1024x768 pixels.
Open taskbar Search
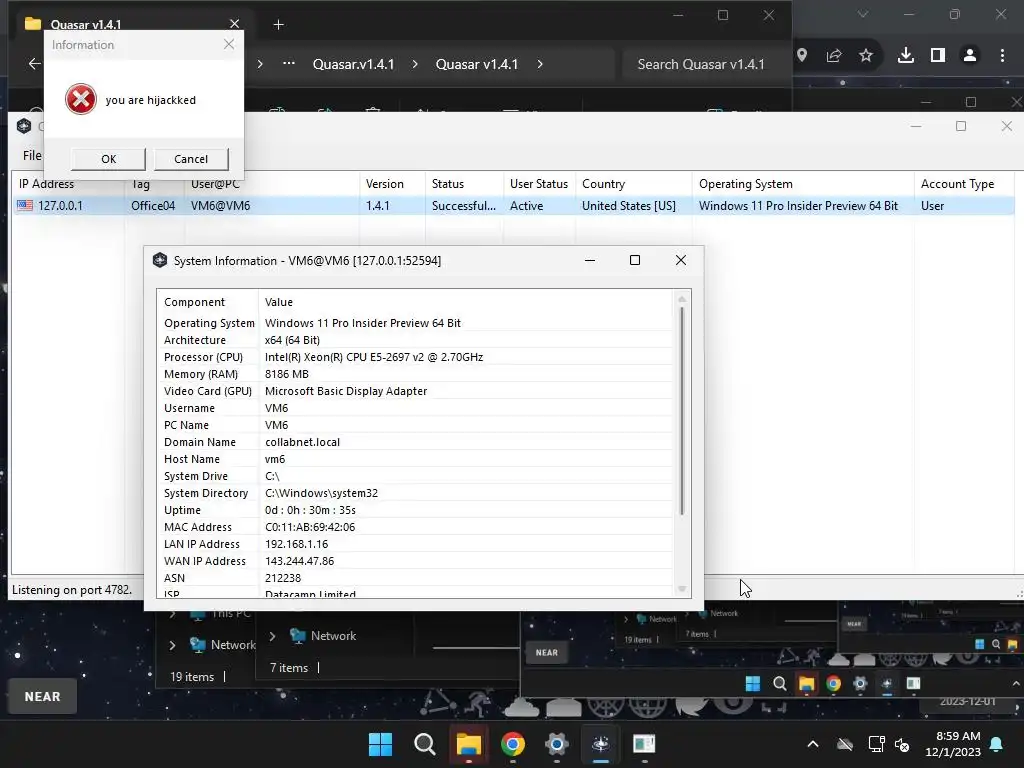[x=424, y=744]
